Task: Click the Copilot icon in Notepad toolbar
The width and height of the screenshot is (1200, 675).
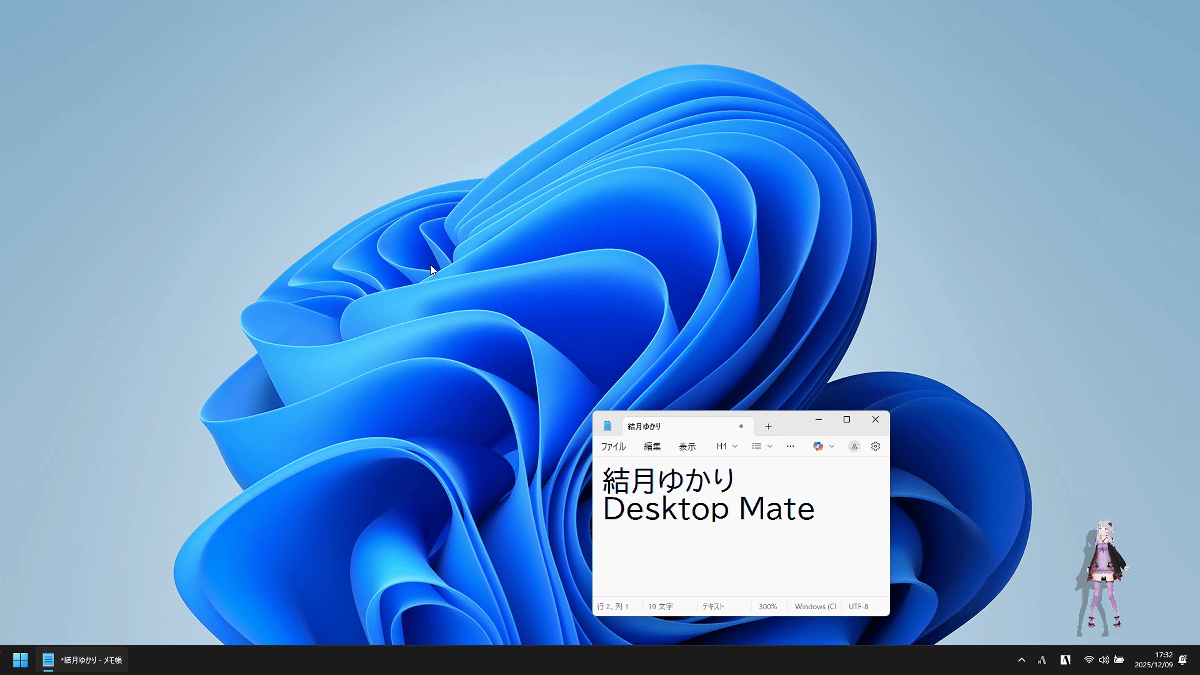Action: pyautogui.click(x=818, y=446)
